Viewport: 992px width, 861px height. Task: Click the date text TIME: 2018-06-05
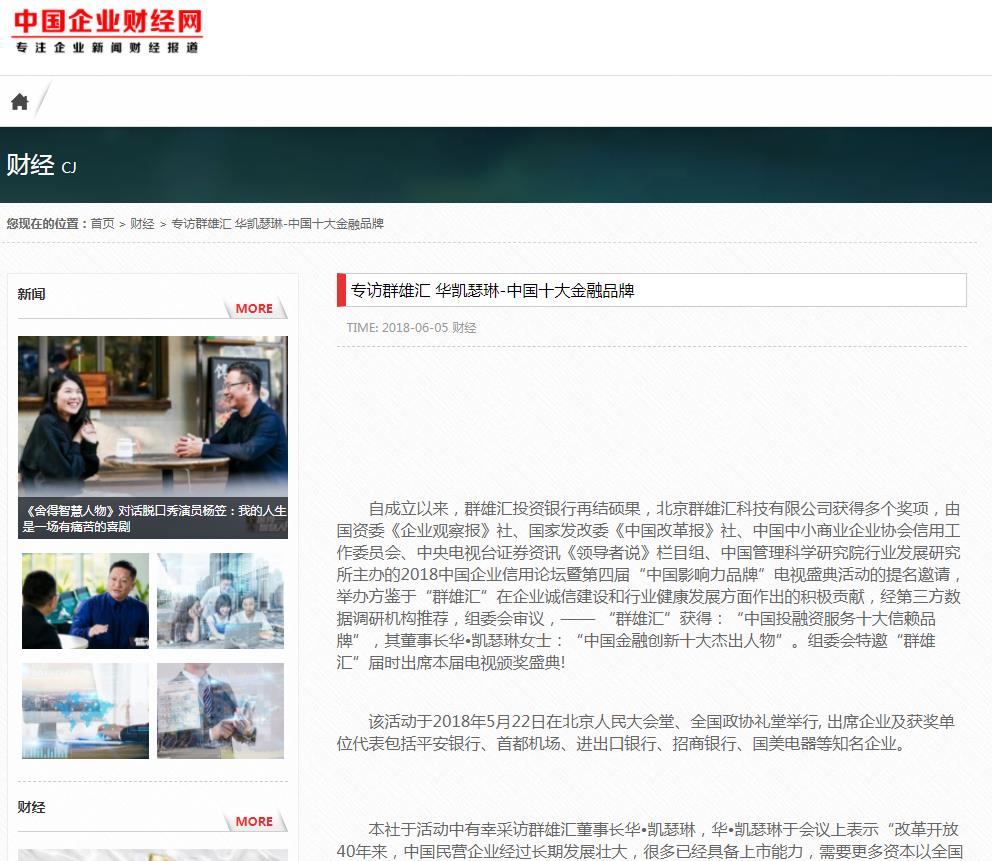point(397,328)
